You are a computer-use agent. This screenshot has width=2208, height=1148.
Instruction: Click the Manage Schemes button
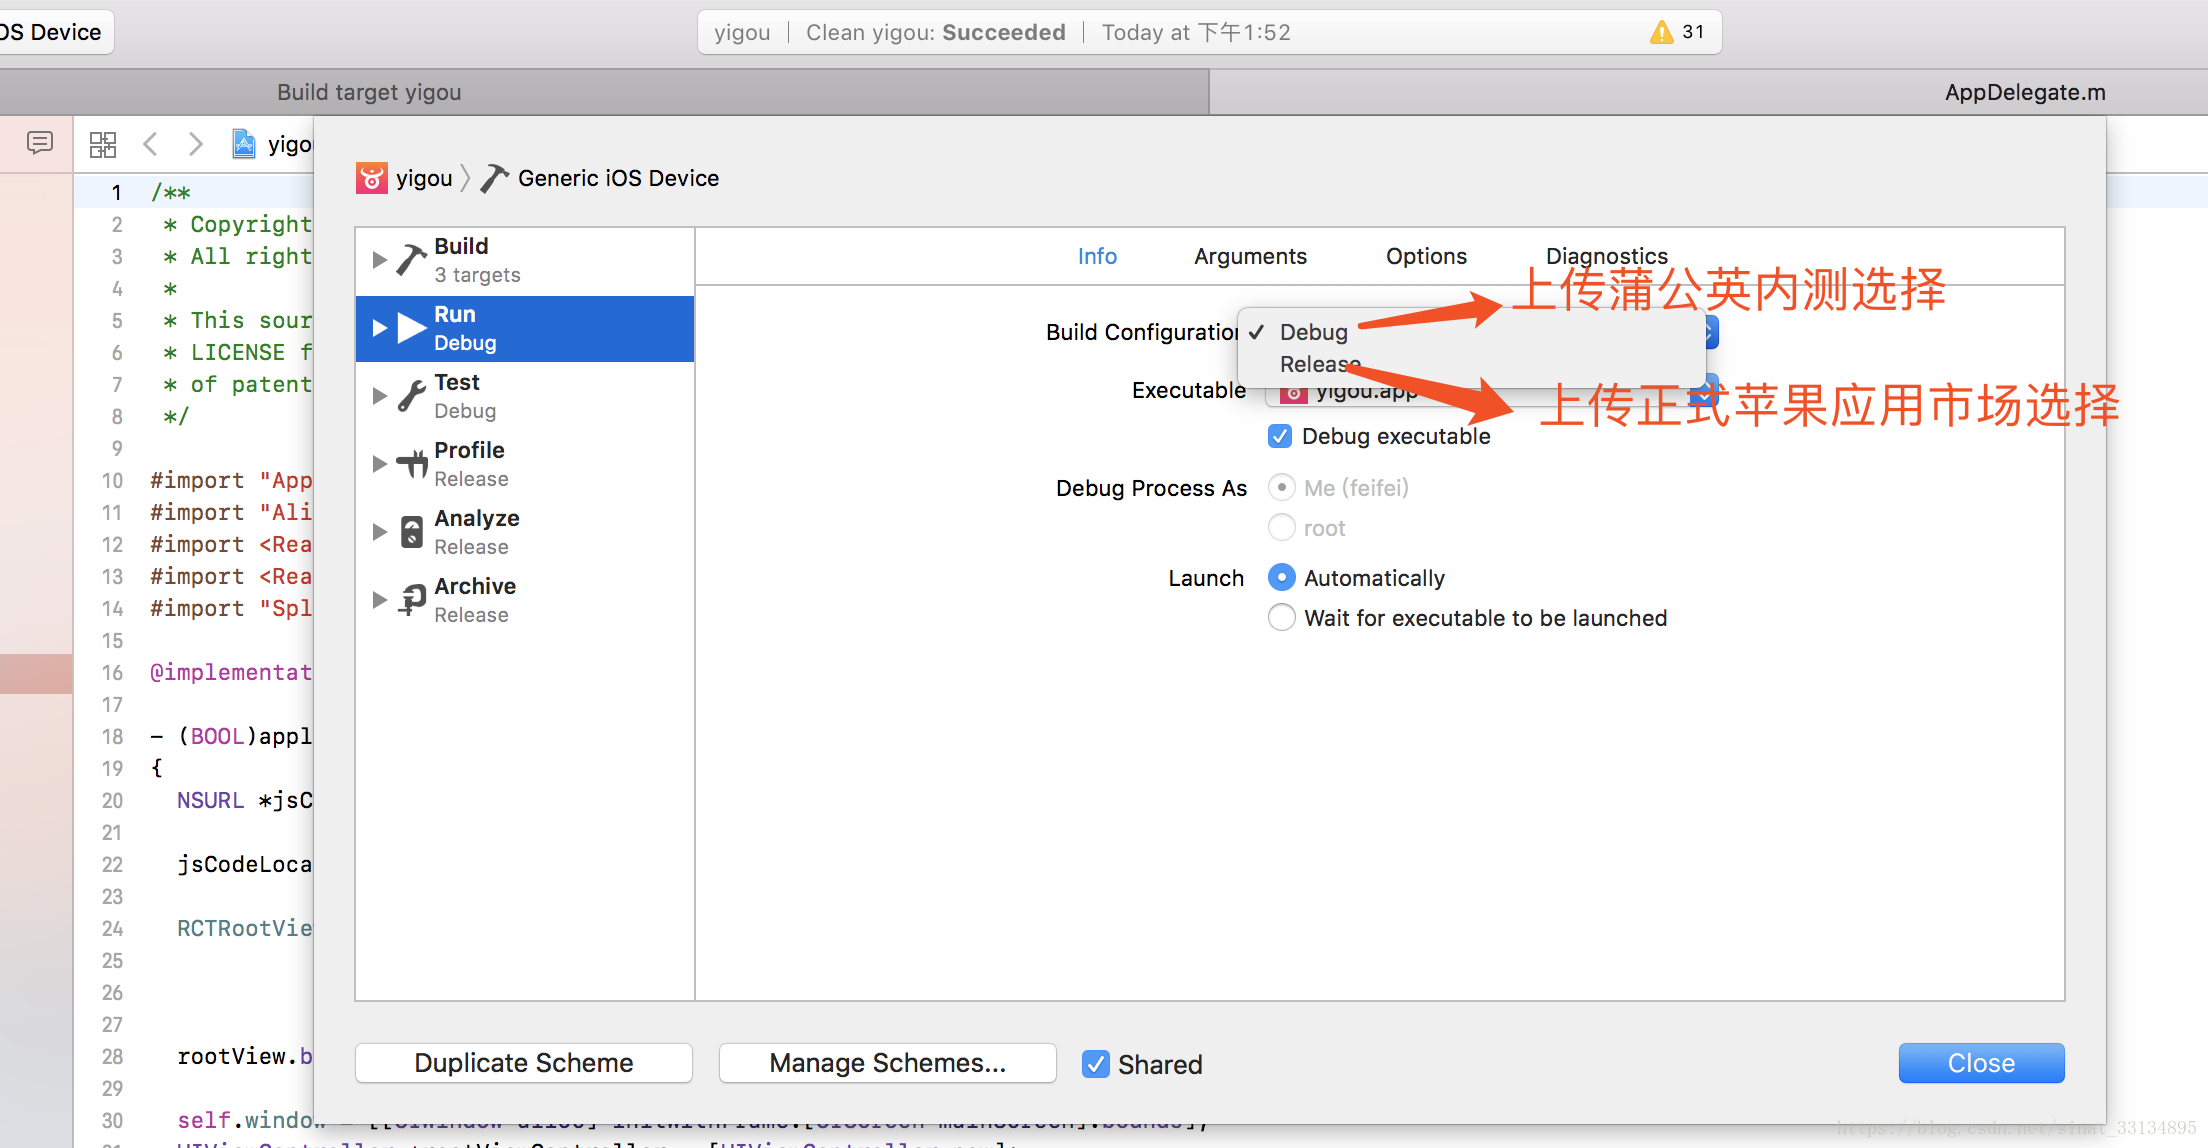(887, 1063)
